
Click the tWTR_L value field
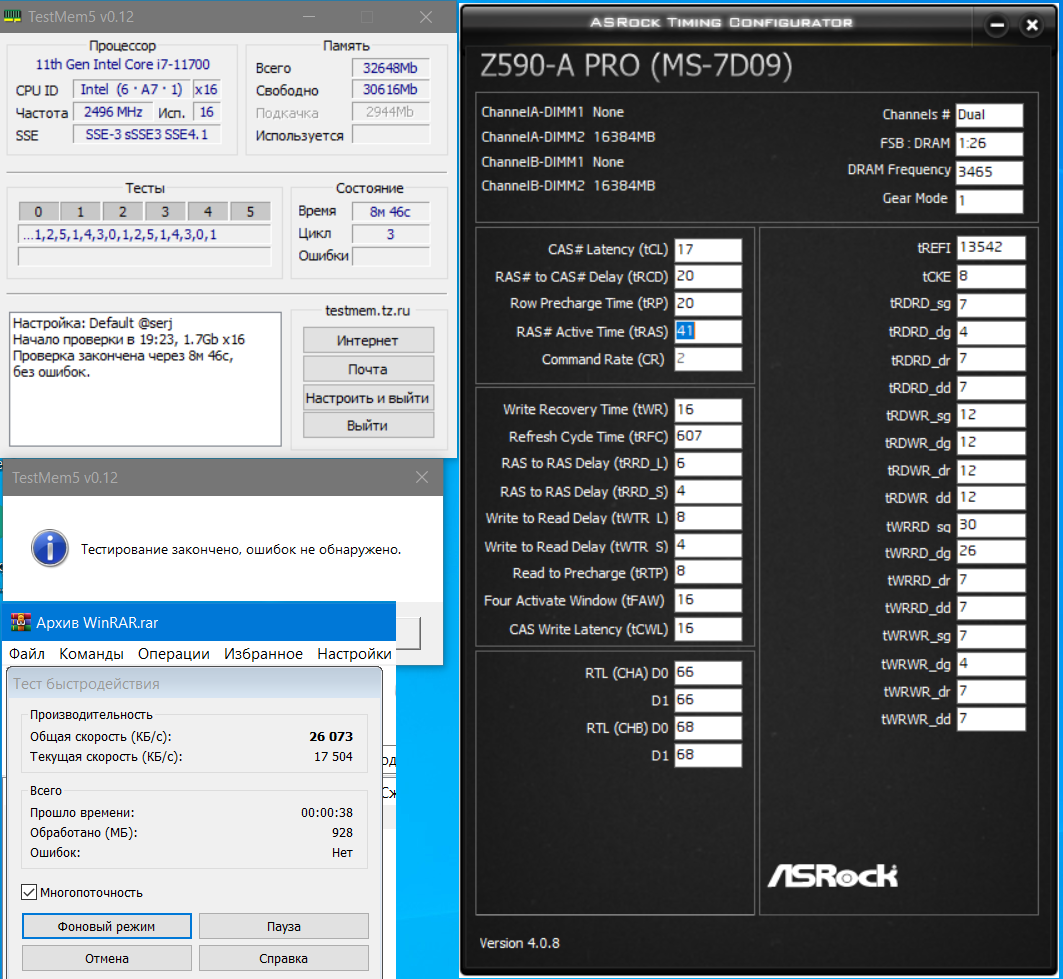coord(708,518)
